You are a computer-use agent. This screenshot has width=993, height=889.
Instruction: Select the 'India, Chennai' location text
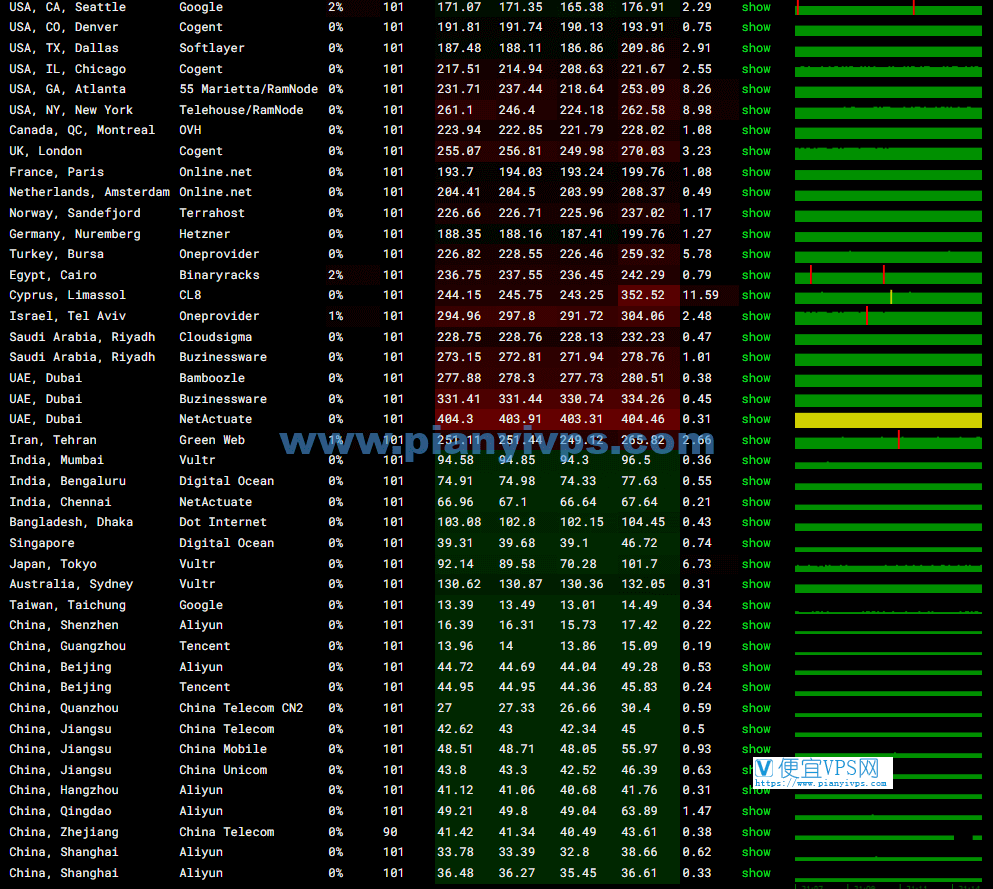point(60,502)
